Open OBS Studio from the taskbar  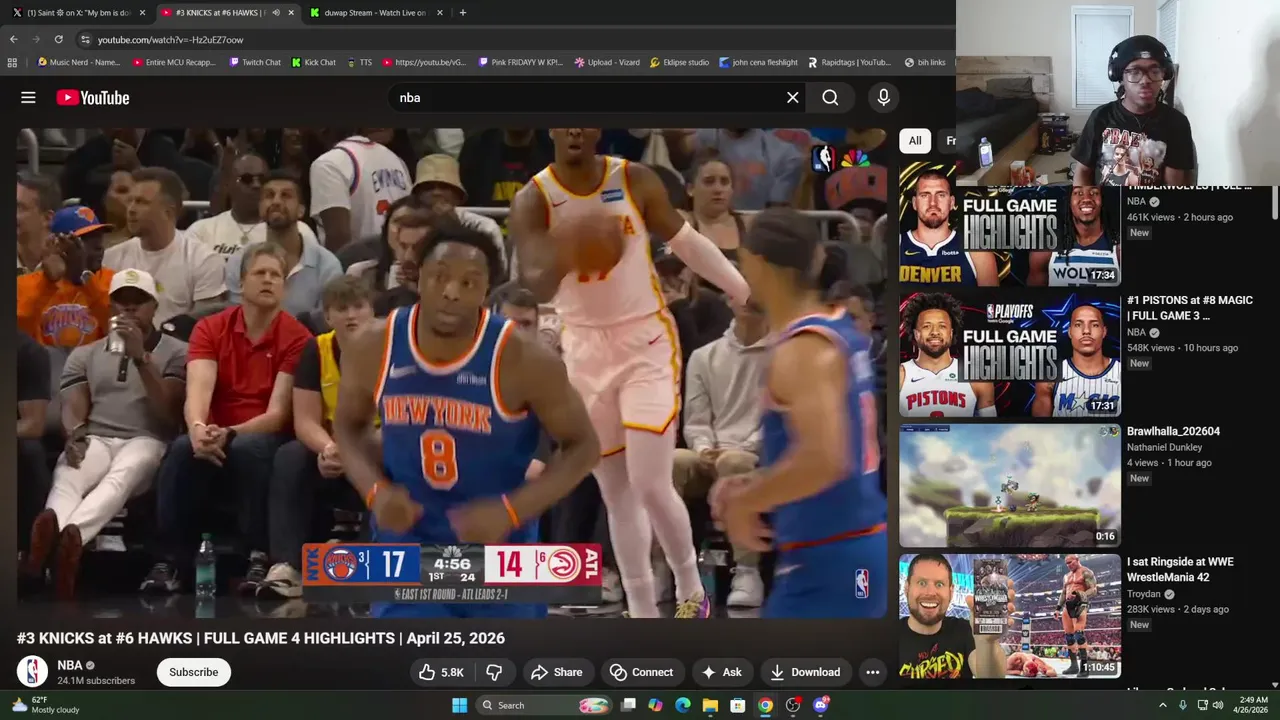click(793, 705)
